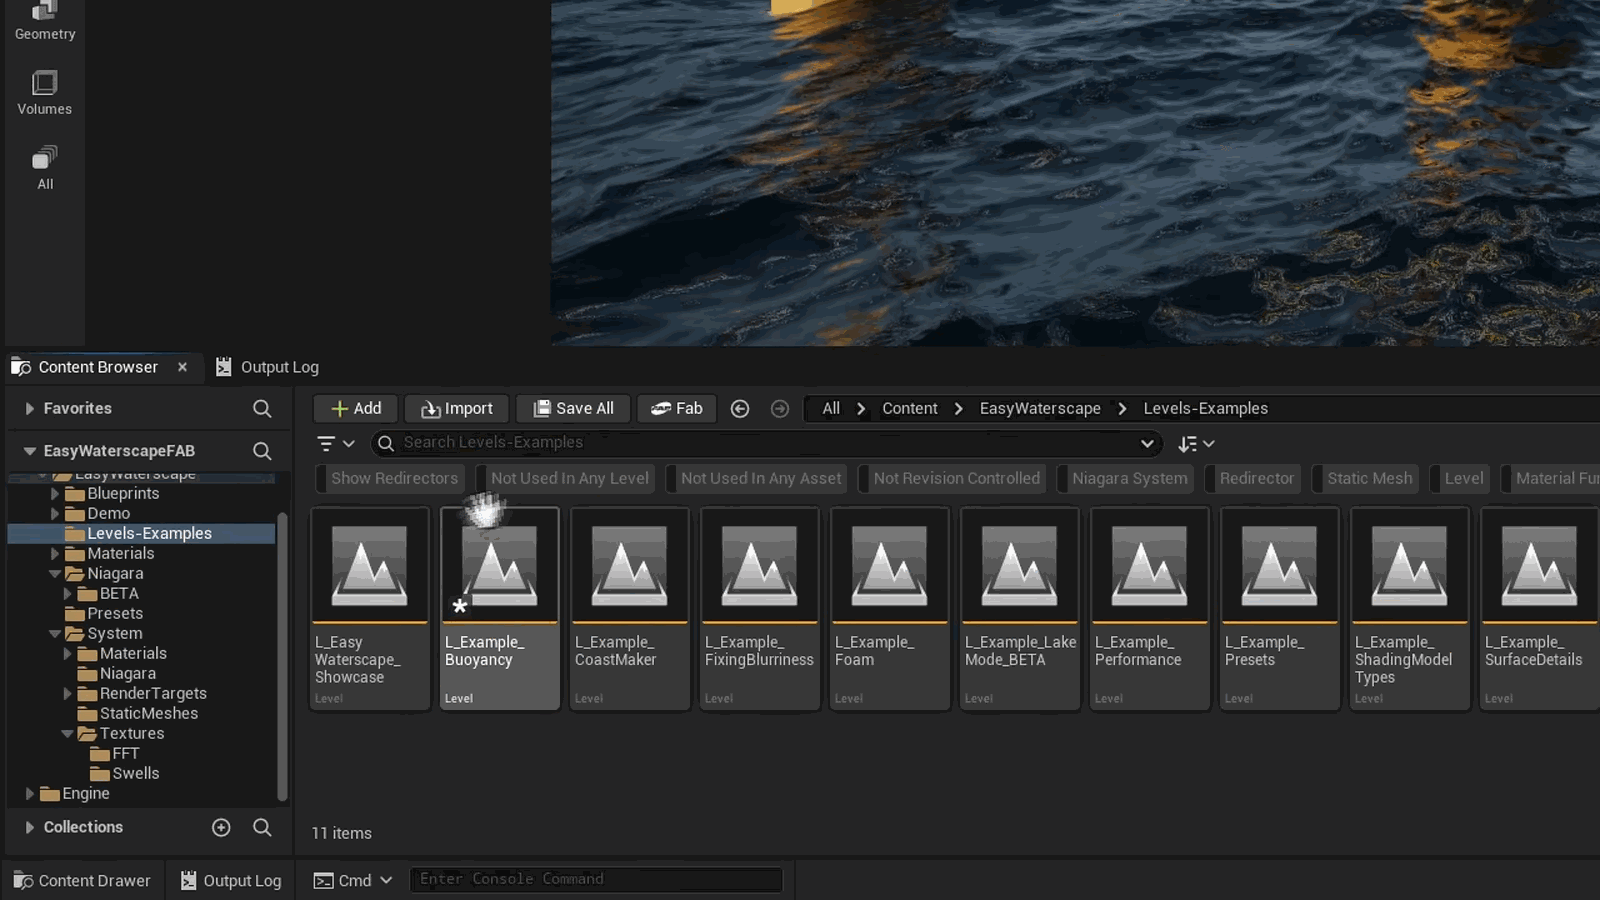Image resolution: width=1600 pixels, height=900 pixels.
Task: Search the Collections panel
Action: point(262,827)
